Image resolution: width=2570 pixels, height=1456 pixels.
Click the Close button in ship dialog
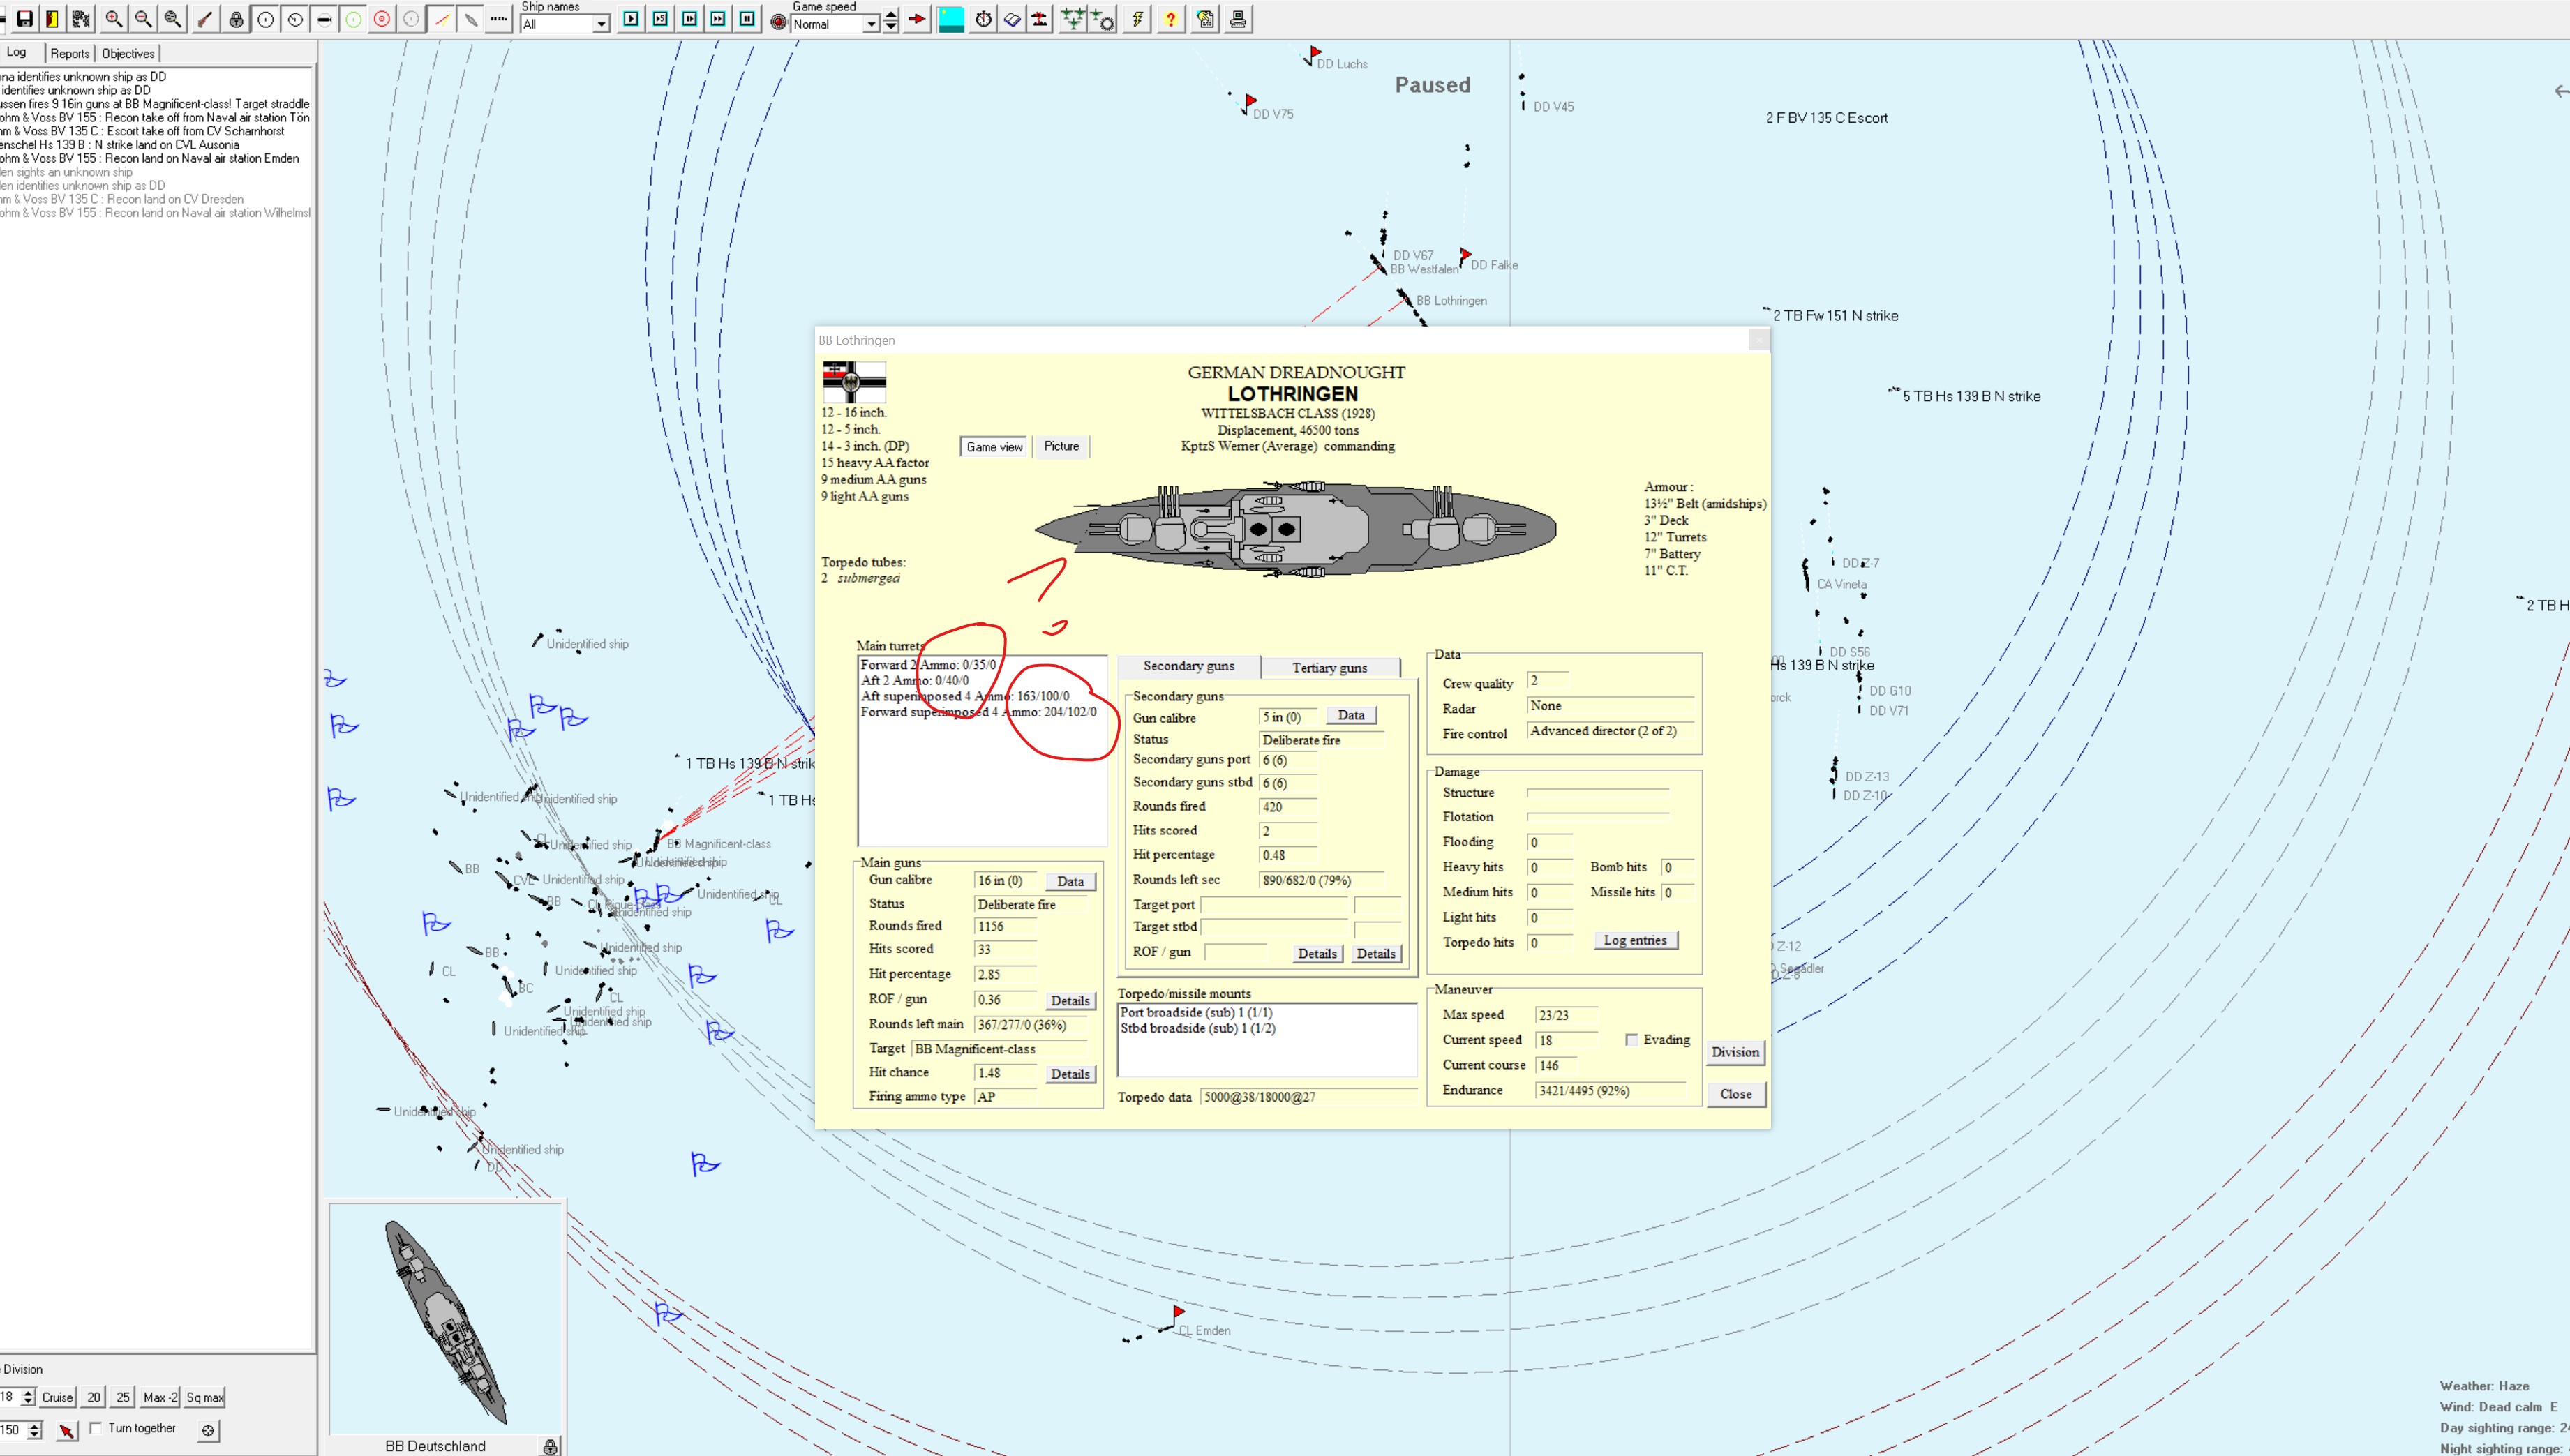click(x=1735, y=1094)
